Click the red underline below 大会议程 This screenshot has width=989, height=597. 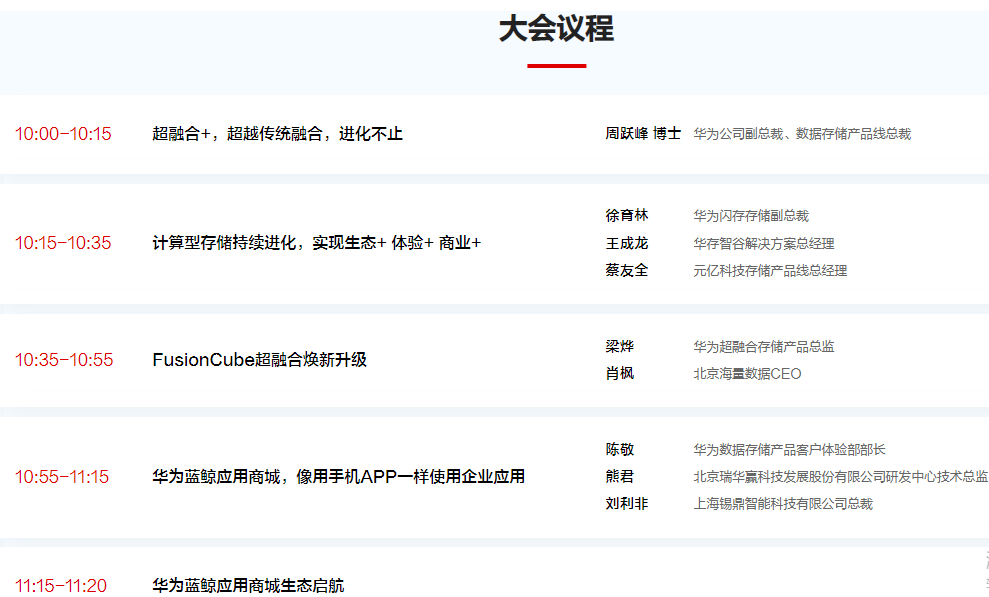[x=556, y=66]
